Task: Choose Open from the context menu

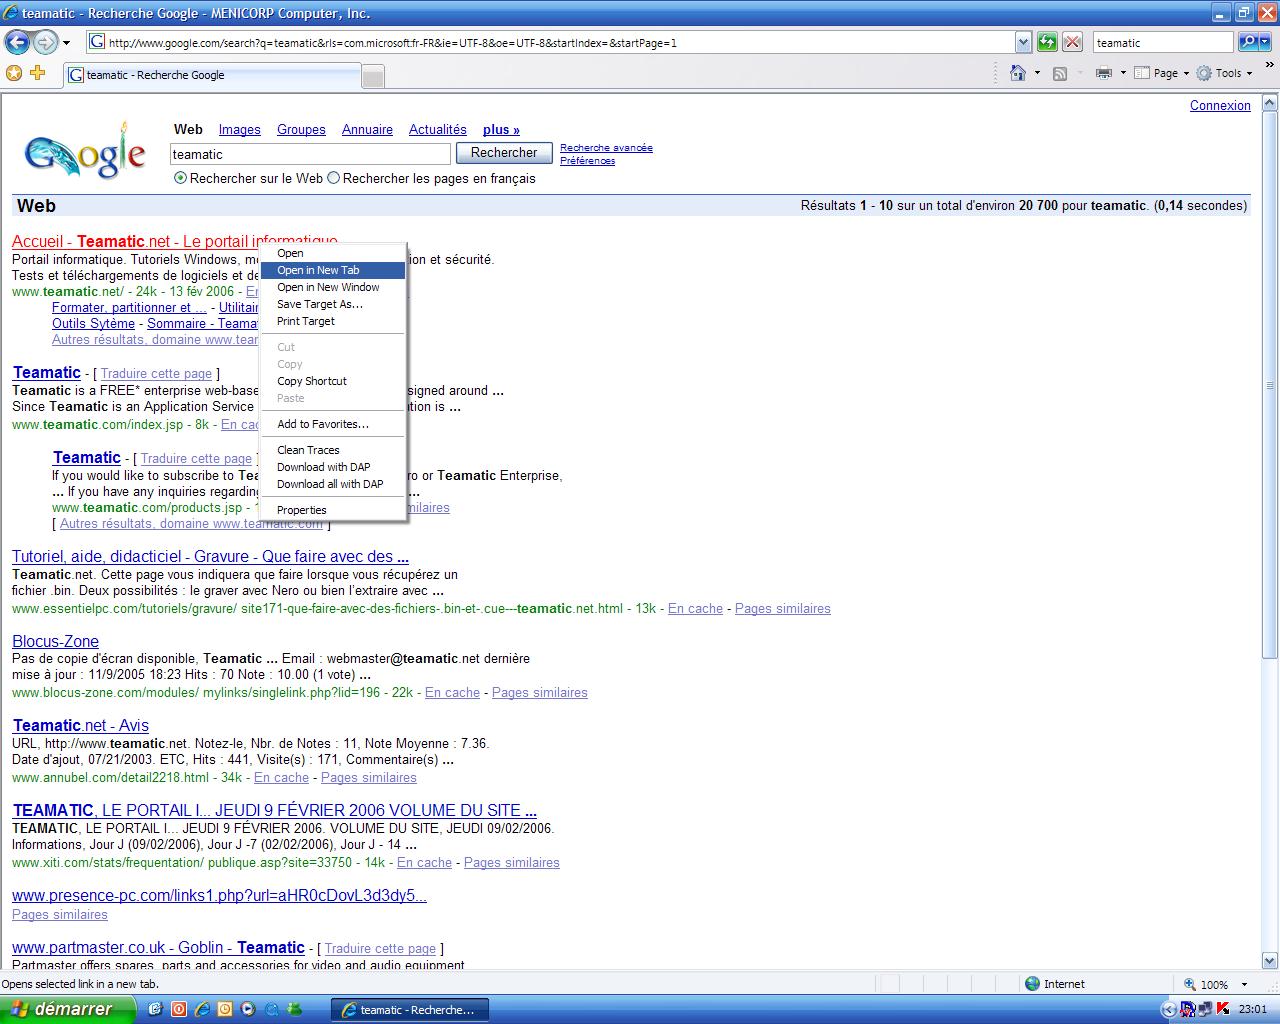Action: tap(333, 253)
